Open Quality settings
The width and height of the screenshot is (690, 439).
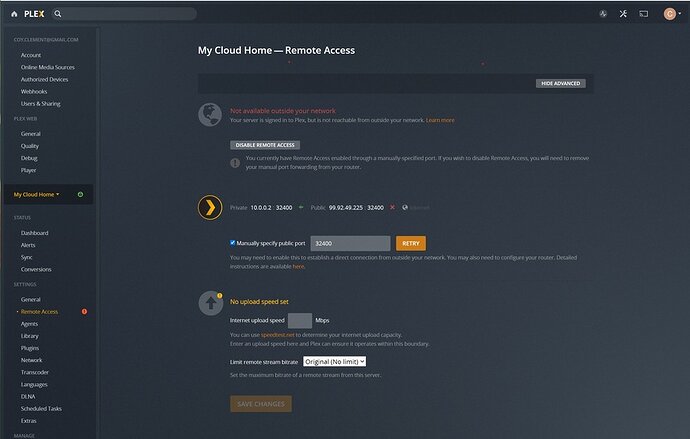tap(30, 146)
